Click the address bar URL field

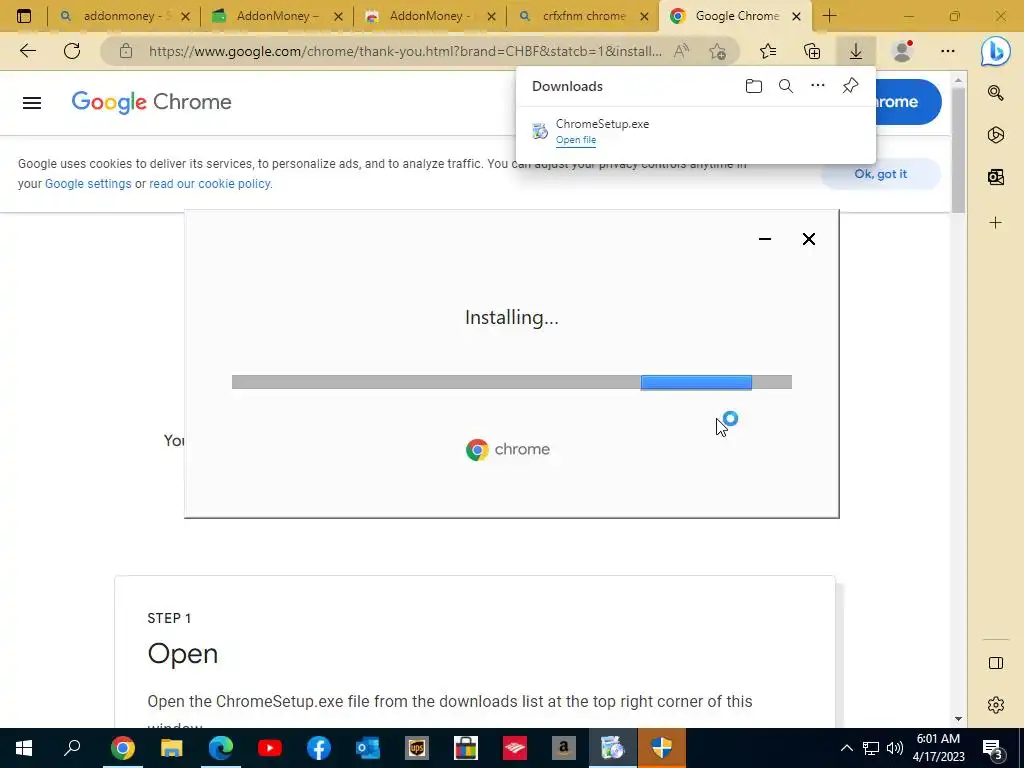[x=405, y=51]
